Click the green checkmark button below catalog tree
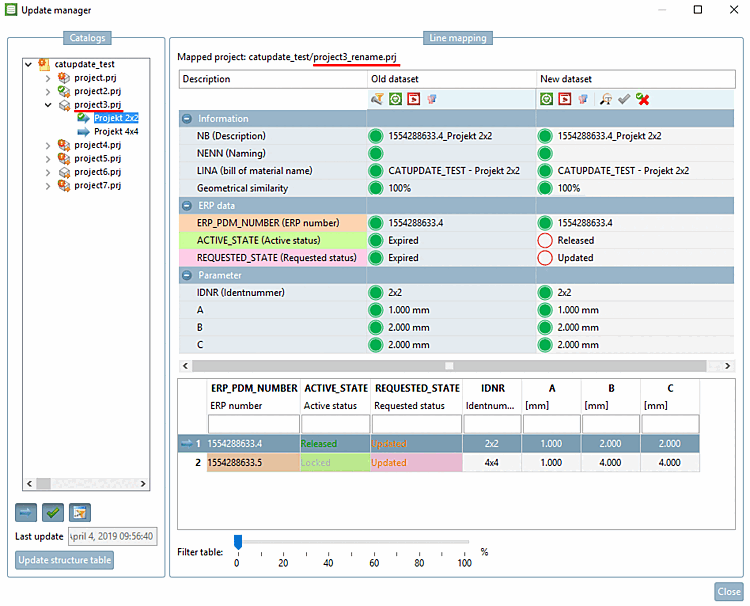 (x=53, y=513)
